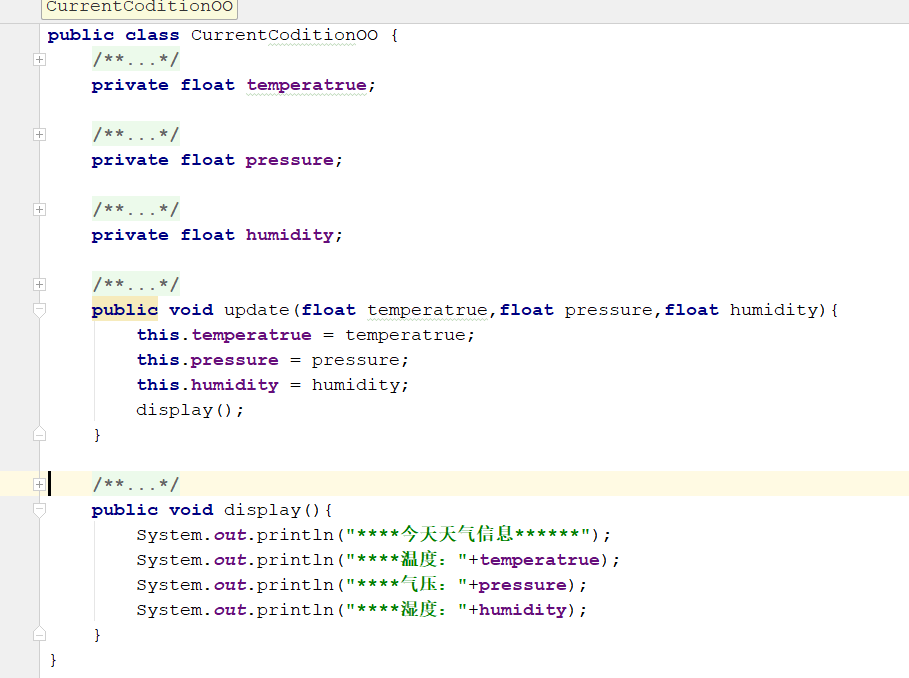This screenshot has height=678, width=909.
Task: Click the 温度 string literal
Action: [x=407, y=560]
